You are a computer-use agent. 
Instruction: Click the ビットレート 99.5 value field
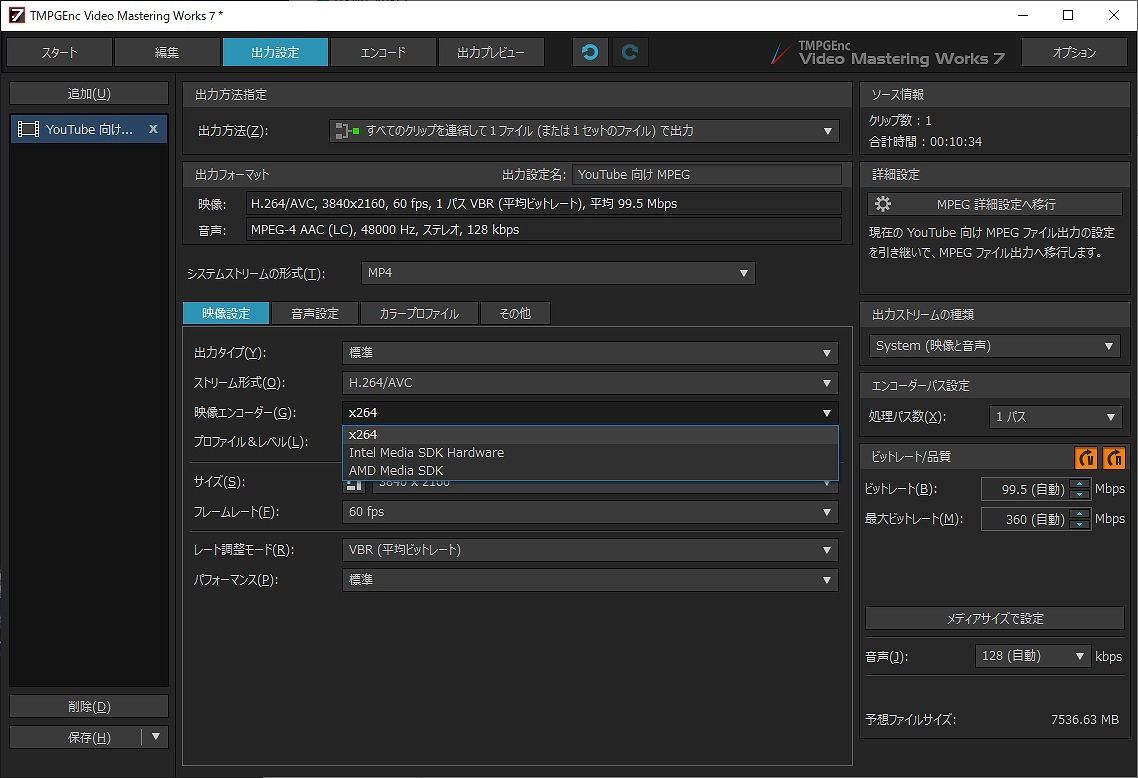(x=1026, y=489)
